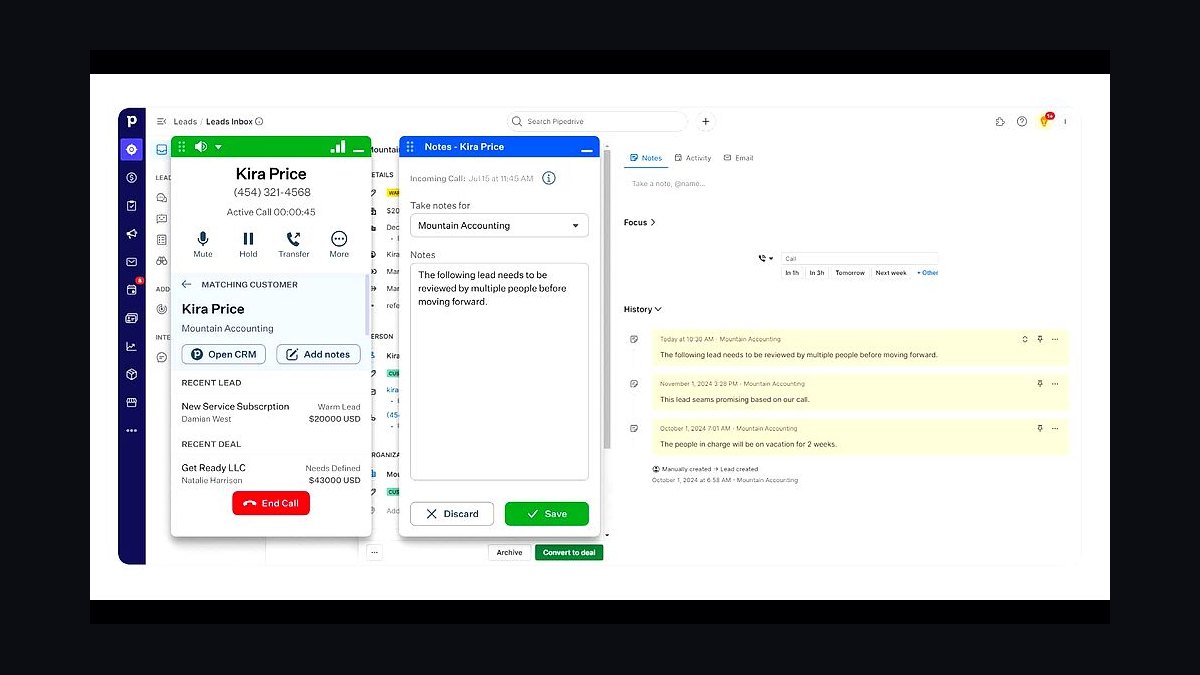Viewport: 1200px width, 675px height.
Task: Click the Open CRM button
Action: pos(224,354)
